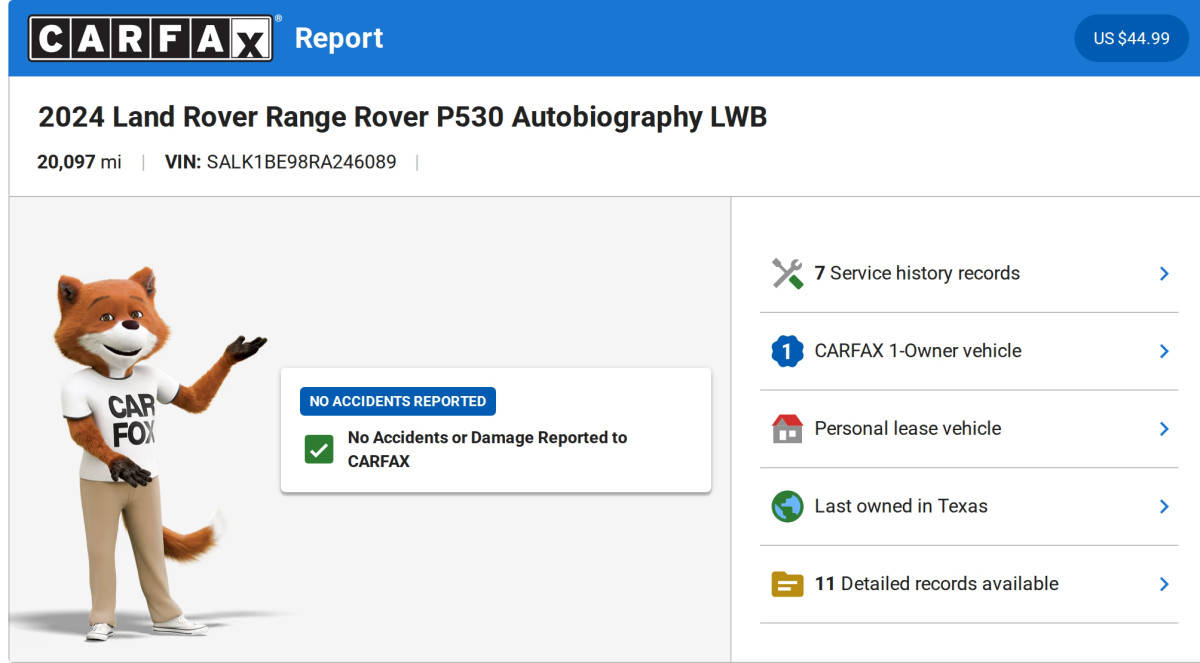Viewport: 1200px width, 663px height.
Task: Click the CARFAX logo in header
Action: pyautogui.click(x=150, y=39)
